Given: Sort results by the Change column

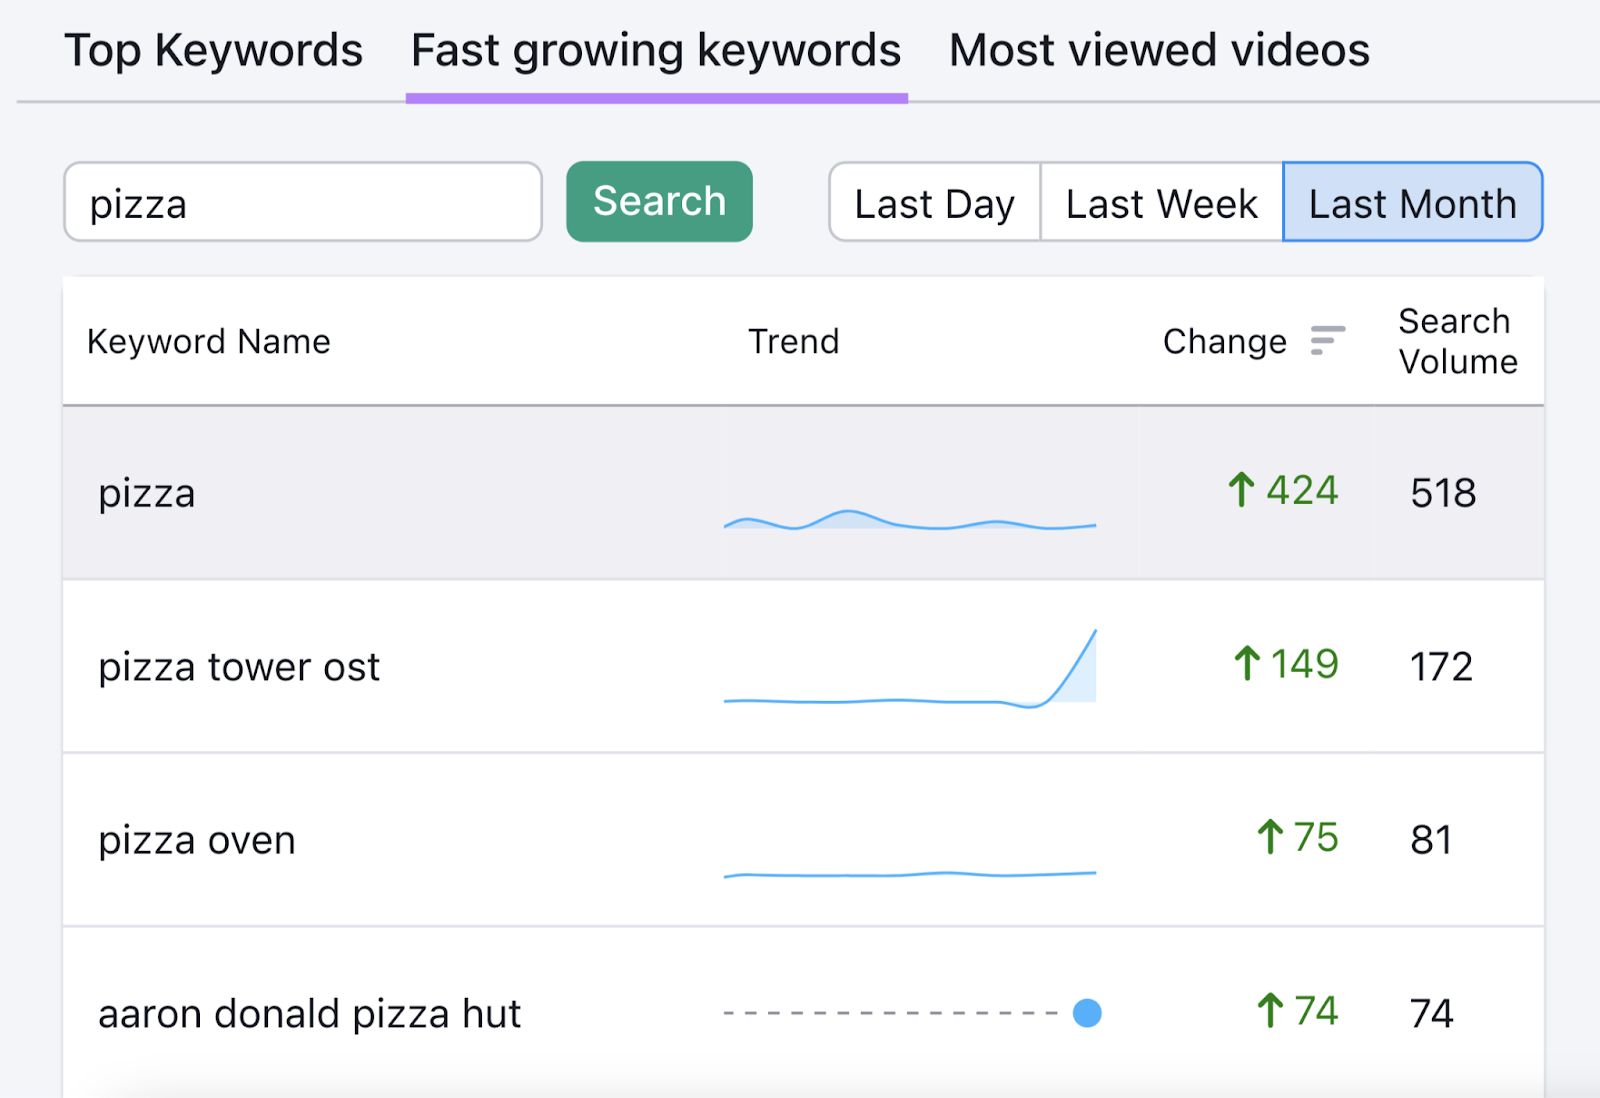Looking at the screenshot, I should 1225,340.
